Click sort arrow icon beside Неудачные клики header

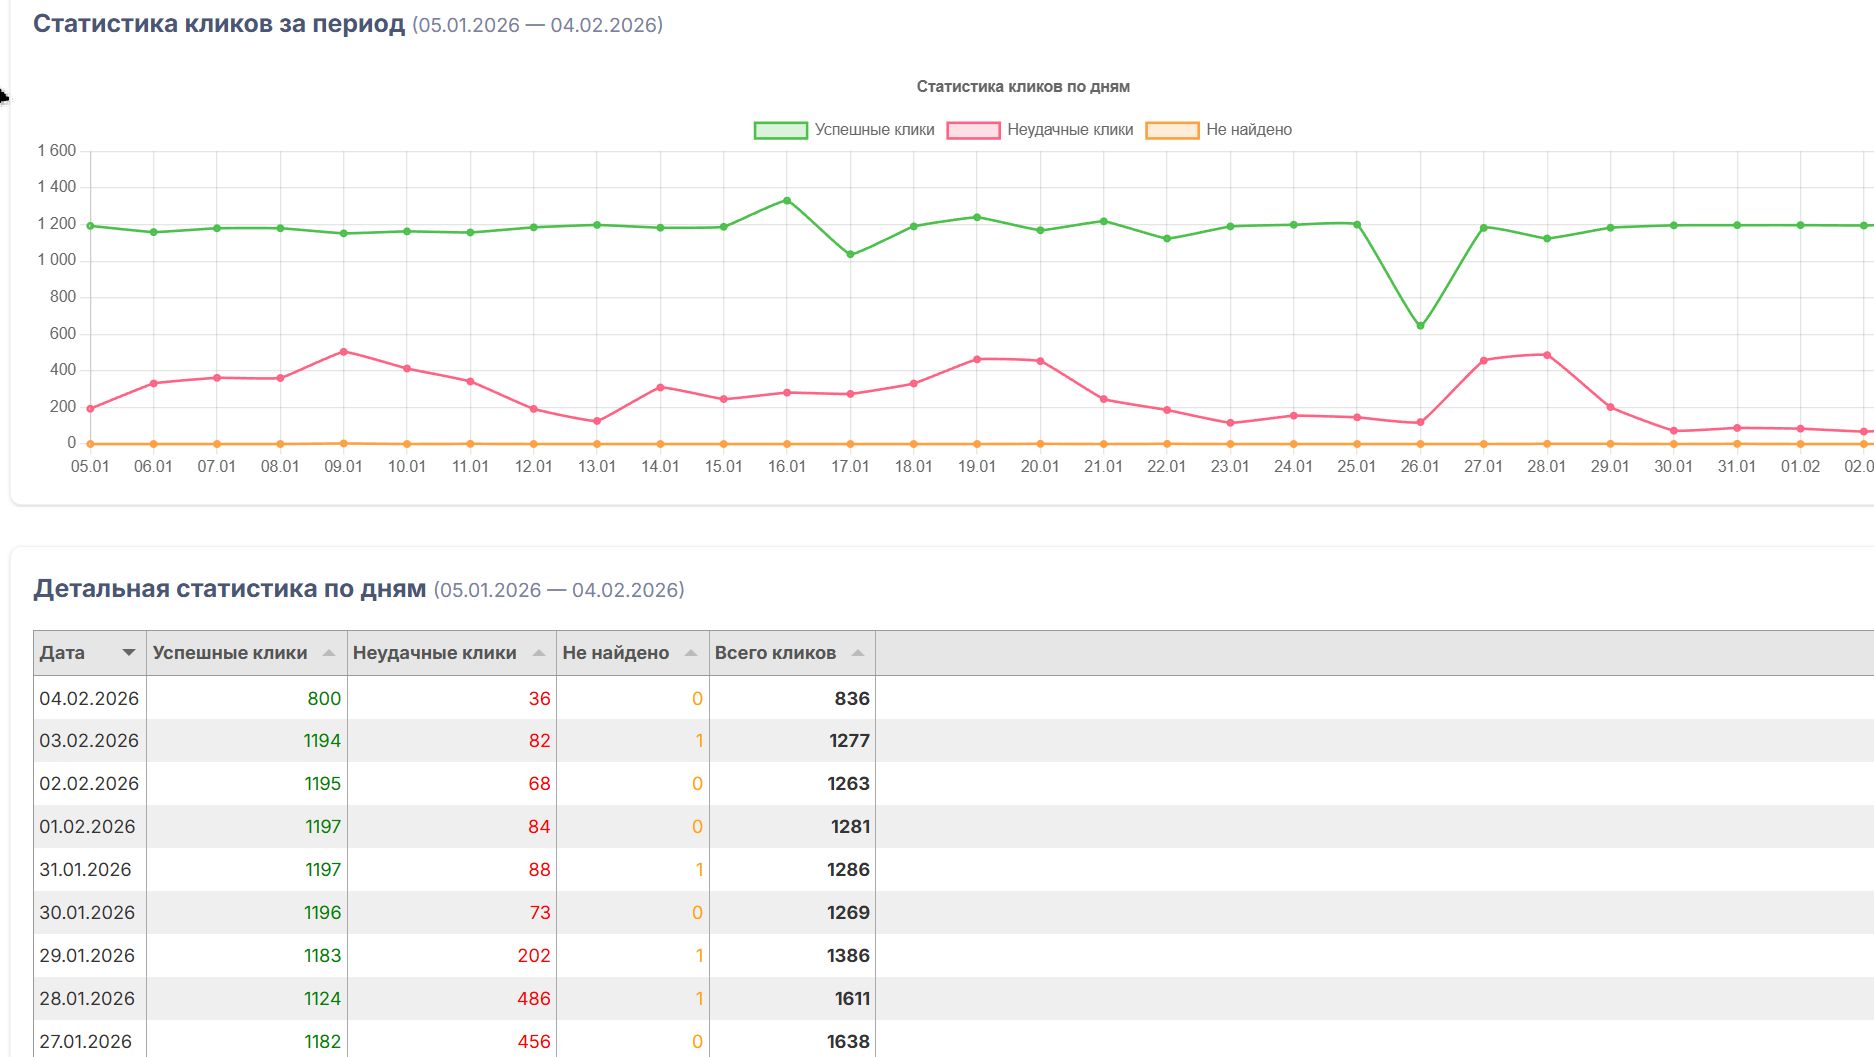(x=539, y=653)
